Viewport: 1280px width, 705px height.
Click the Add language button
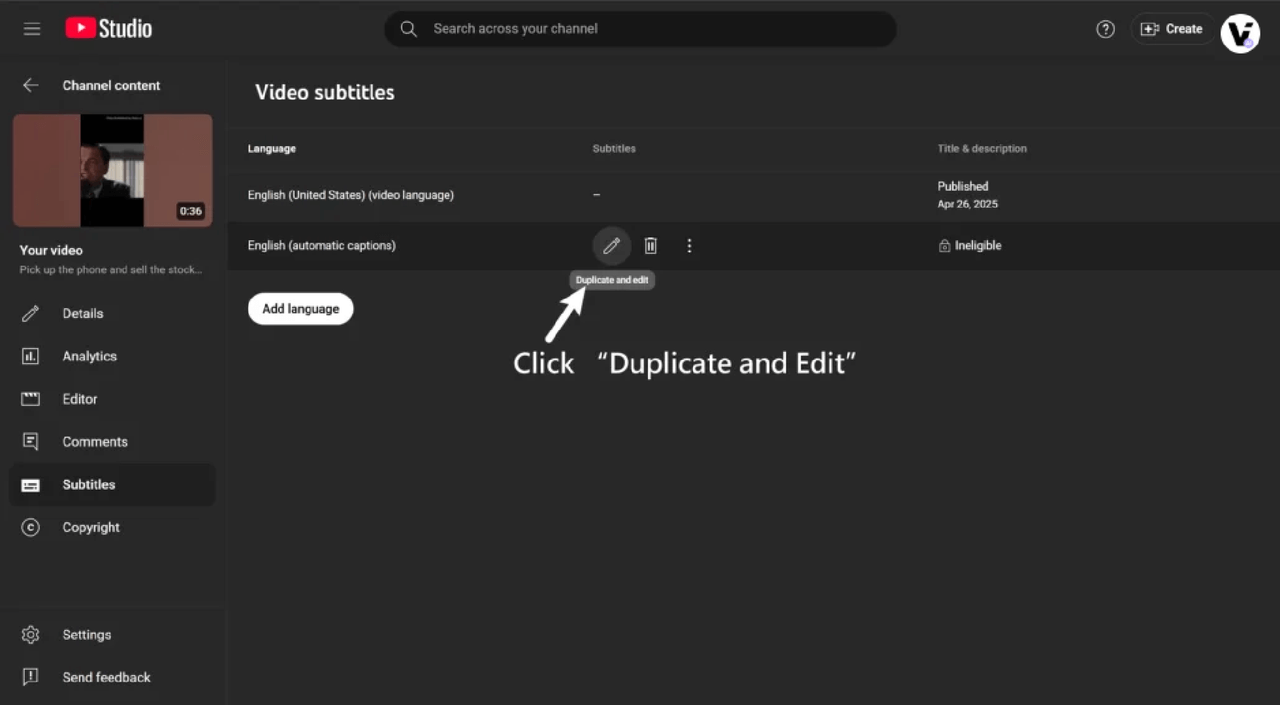pos(300,309)
